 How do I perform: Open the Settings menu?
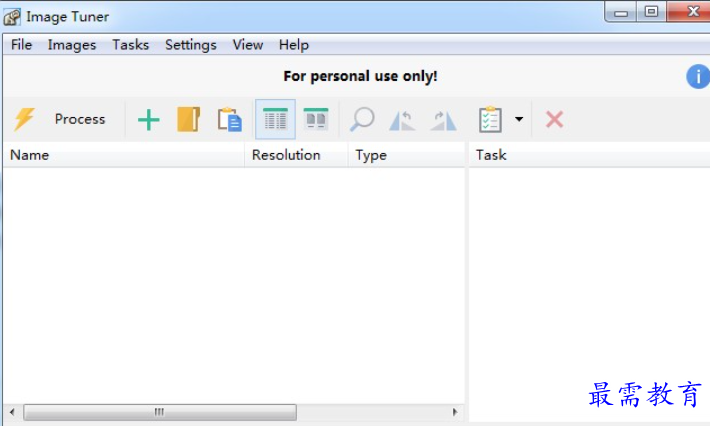click(x=191, y=45)
